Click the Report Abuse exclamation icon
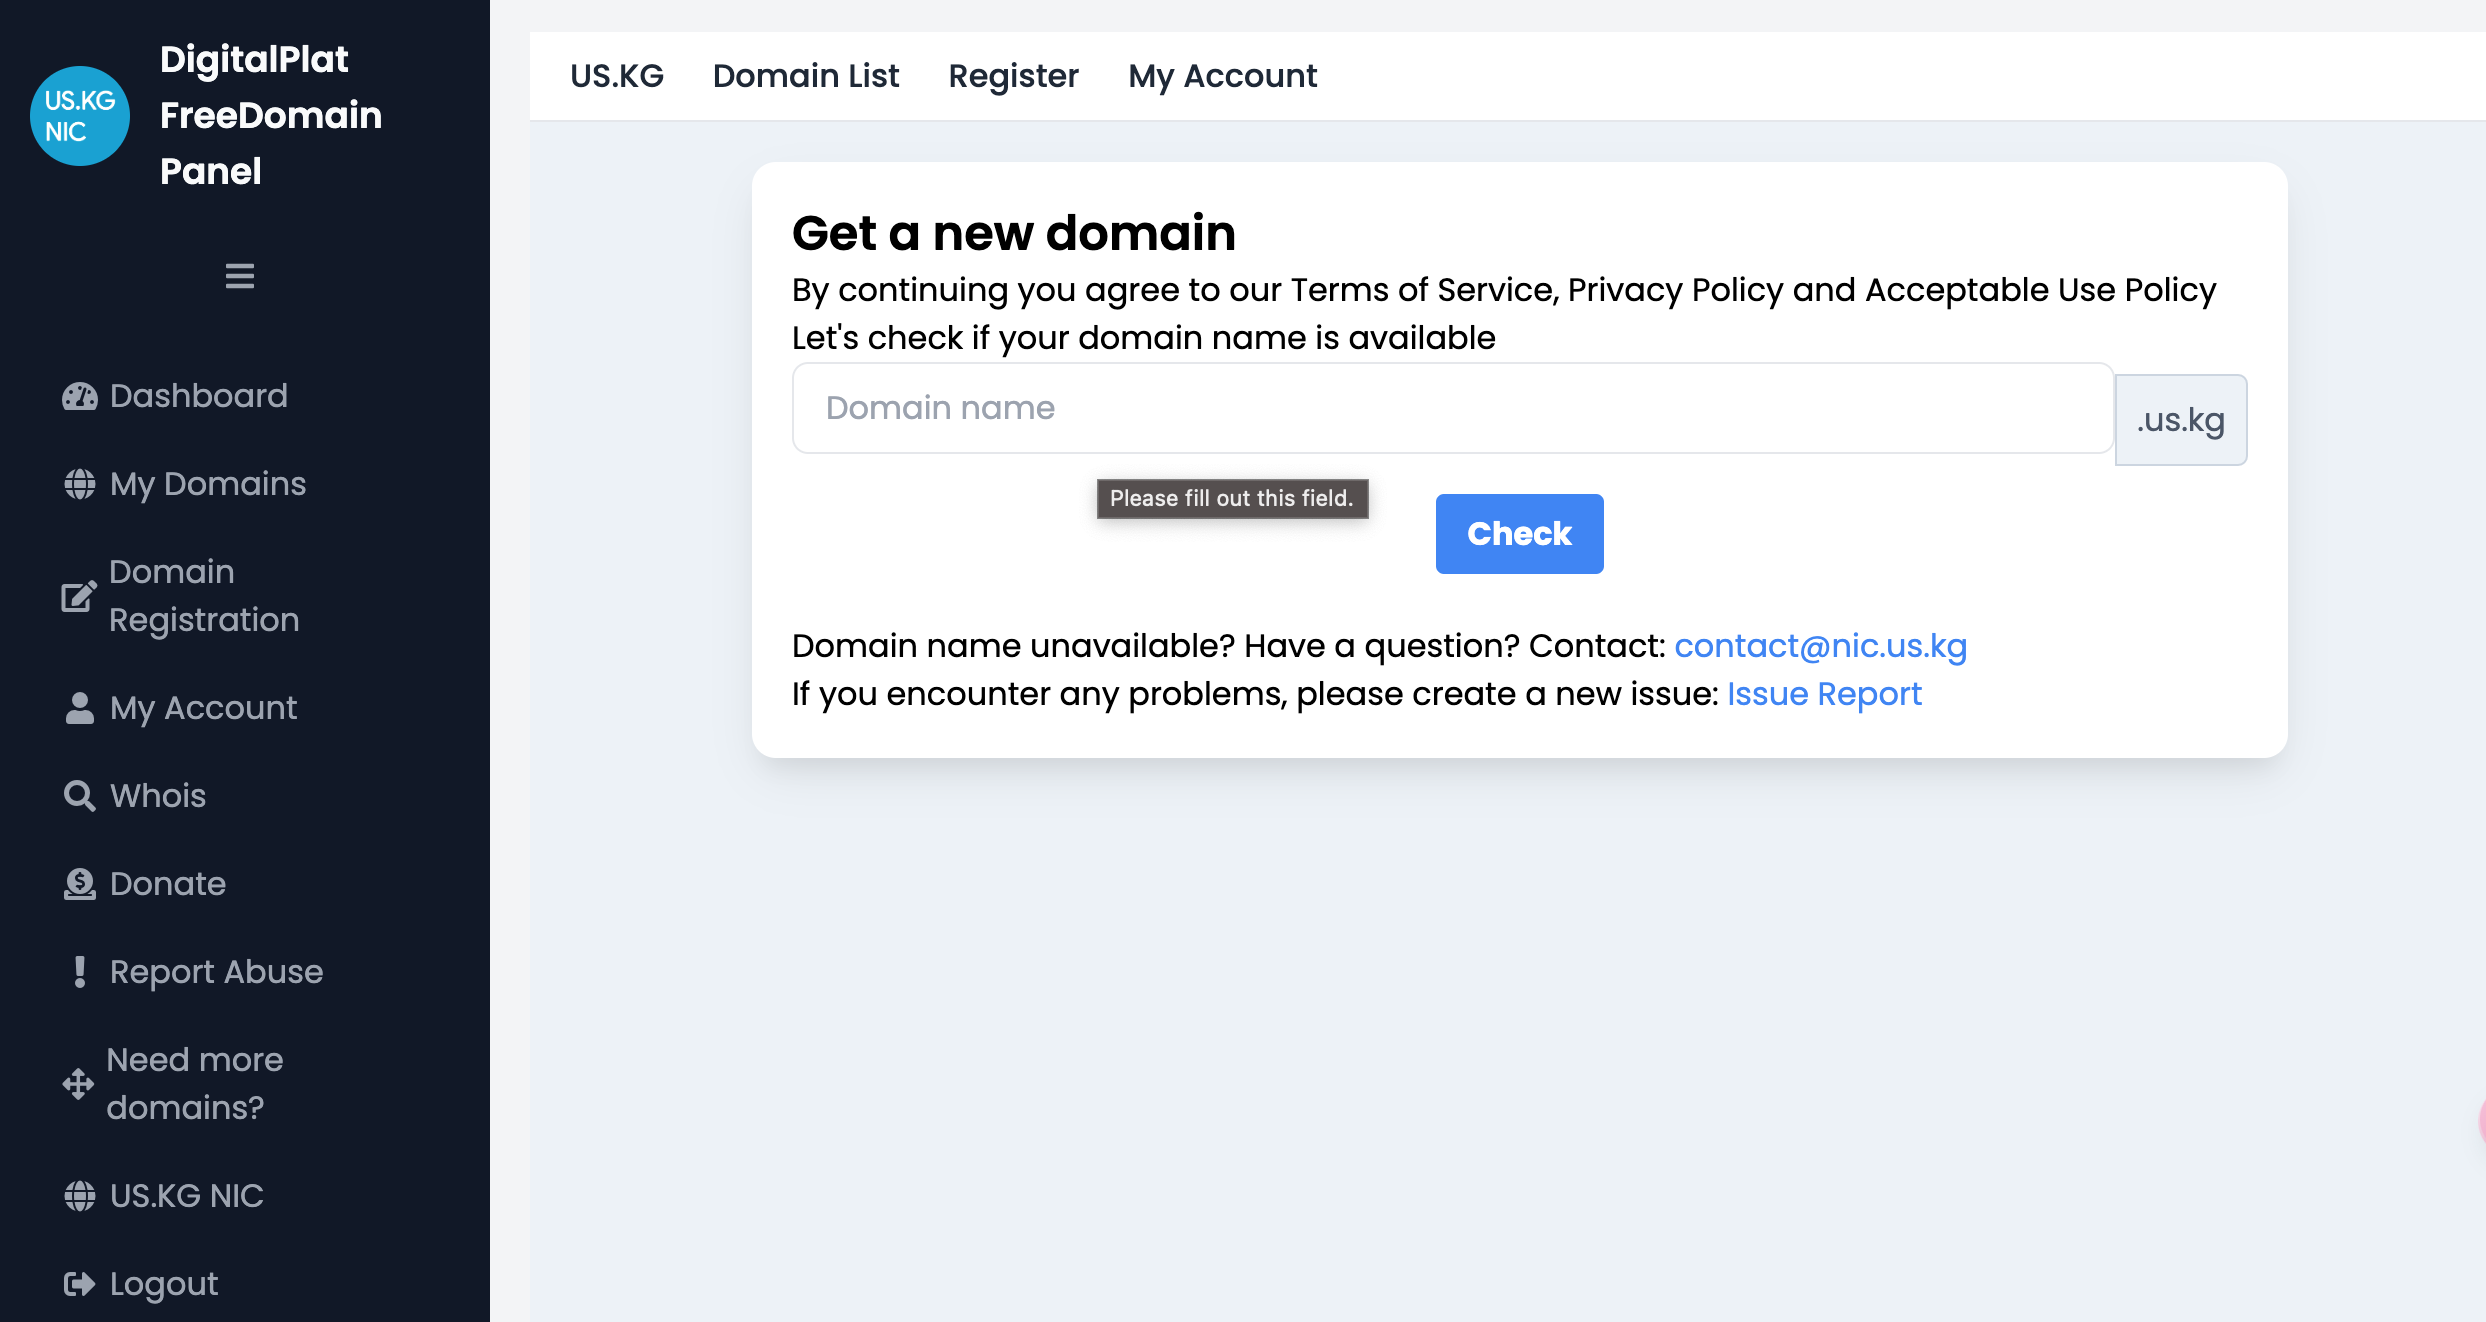Image resolution: width=2486 pixels, height=1322 pixels. (x=80, y=972)
